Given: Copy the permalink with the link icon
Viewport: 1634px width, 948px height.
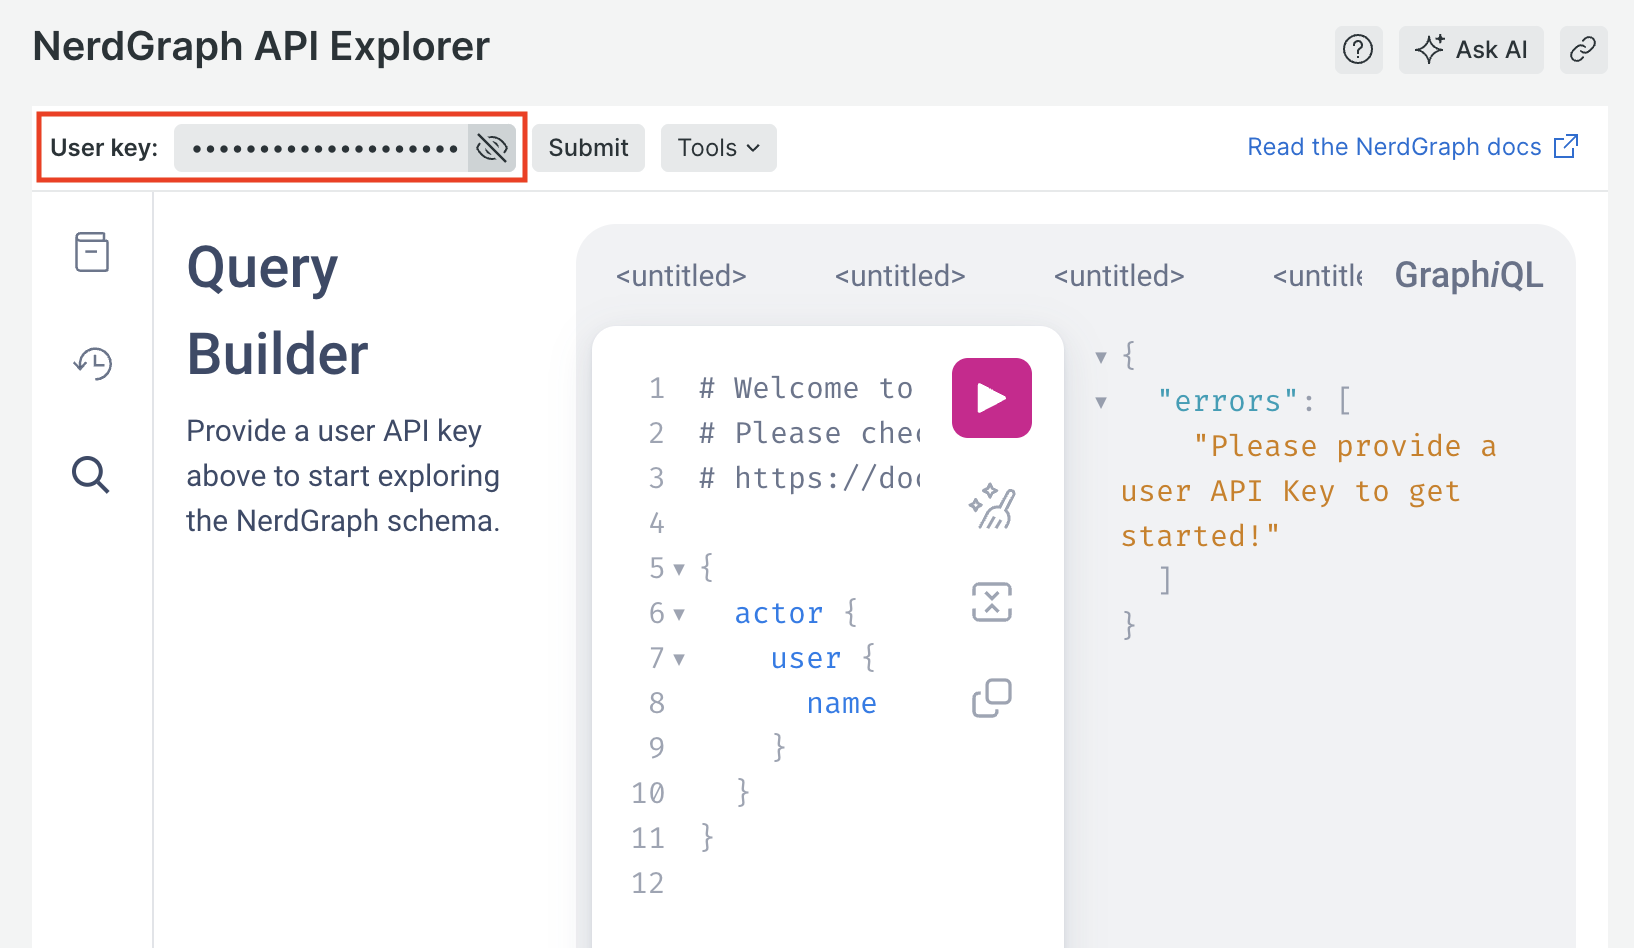Looking at the screenshot, I should [1583, 49].
